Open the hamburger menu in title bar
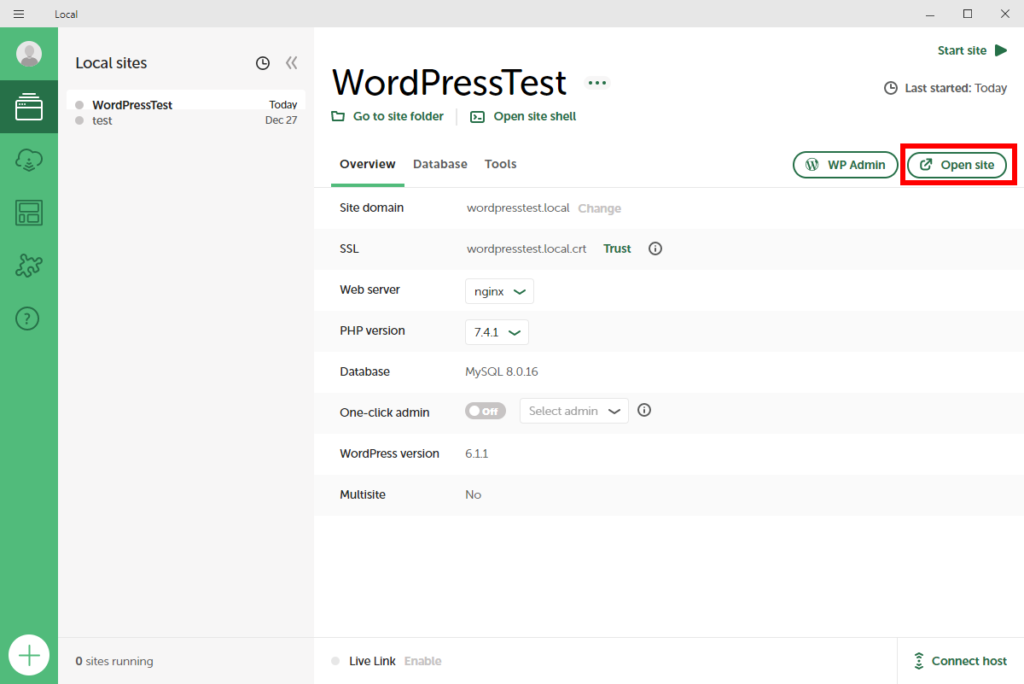1024x684 pixels. click(18, 14)
